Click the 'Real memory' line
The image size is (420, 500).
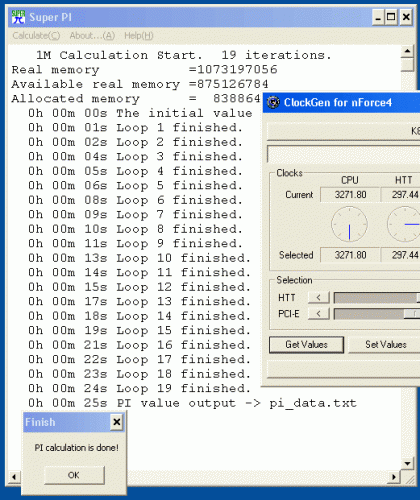coord(144,70)
